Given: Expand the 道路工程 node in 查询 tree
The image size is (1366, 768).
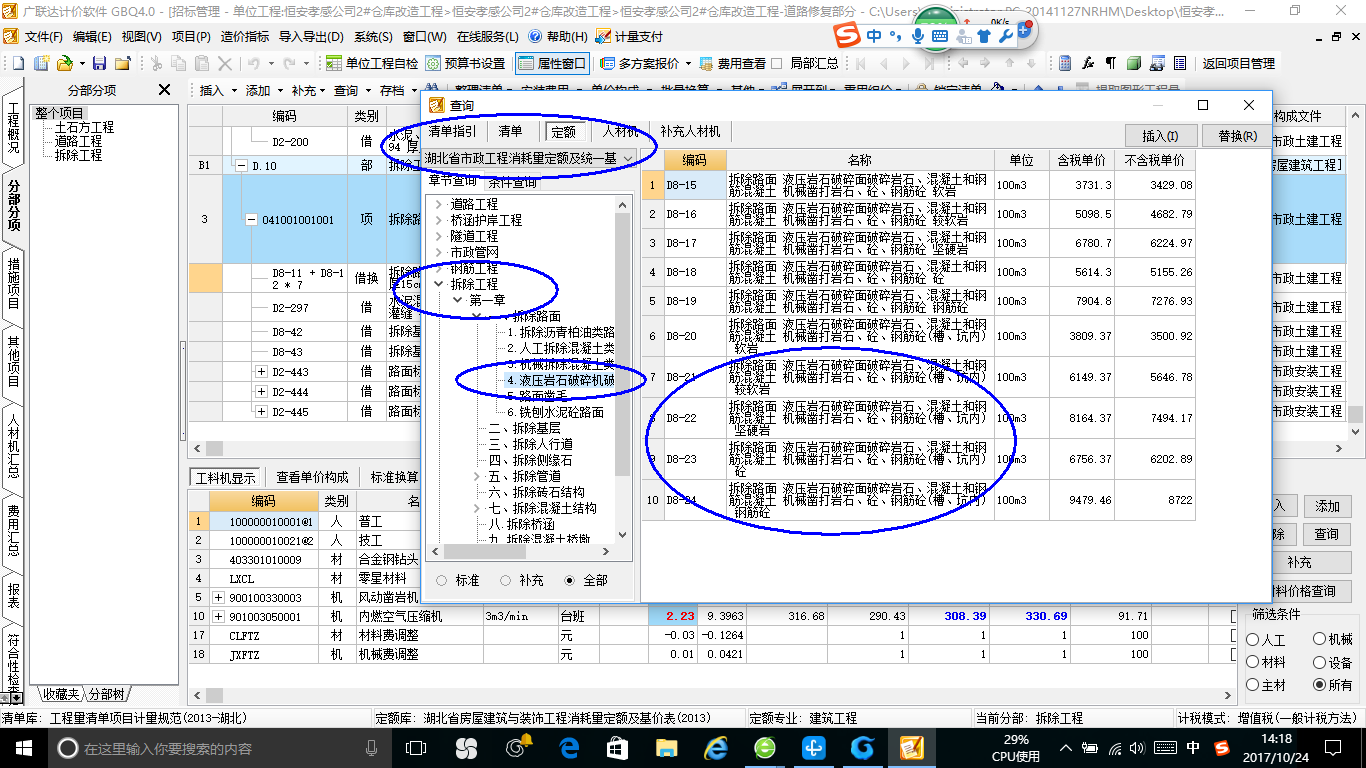Looking at the screenshot, I should pos(438,204).
